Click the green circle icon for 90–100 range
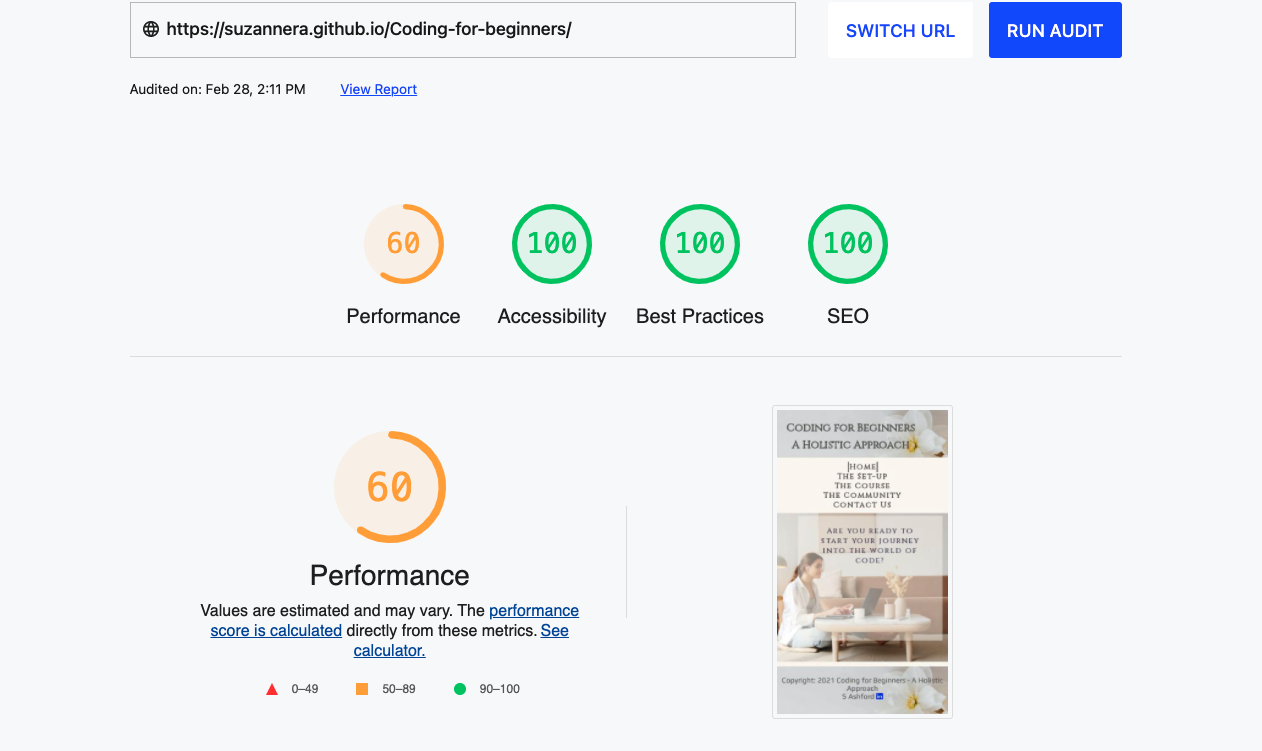 click(x=460, y=688)
